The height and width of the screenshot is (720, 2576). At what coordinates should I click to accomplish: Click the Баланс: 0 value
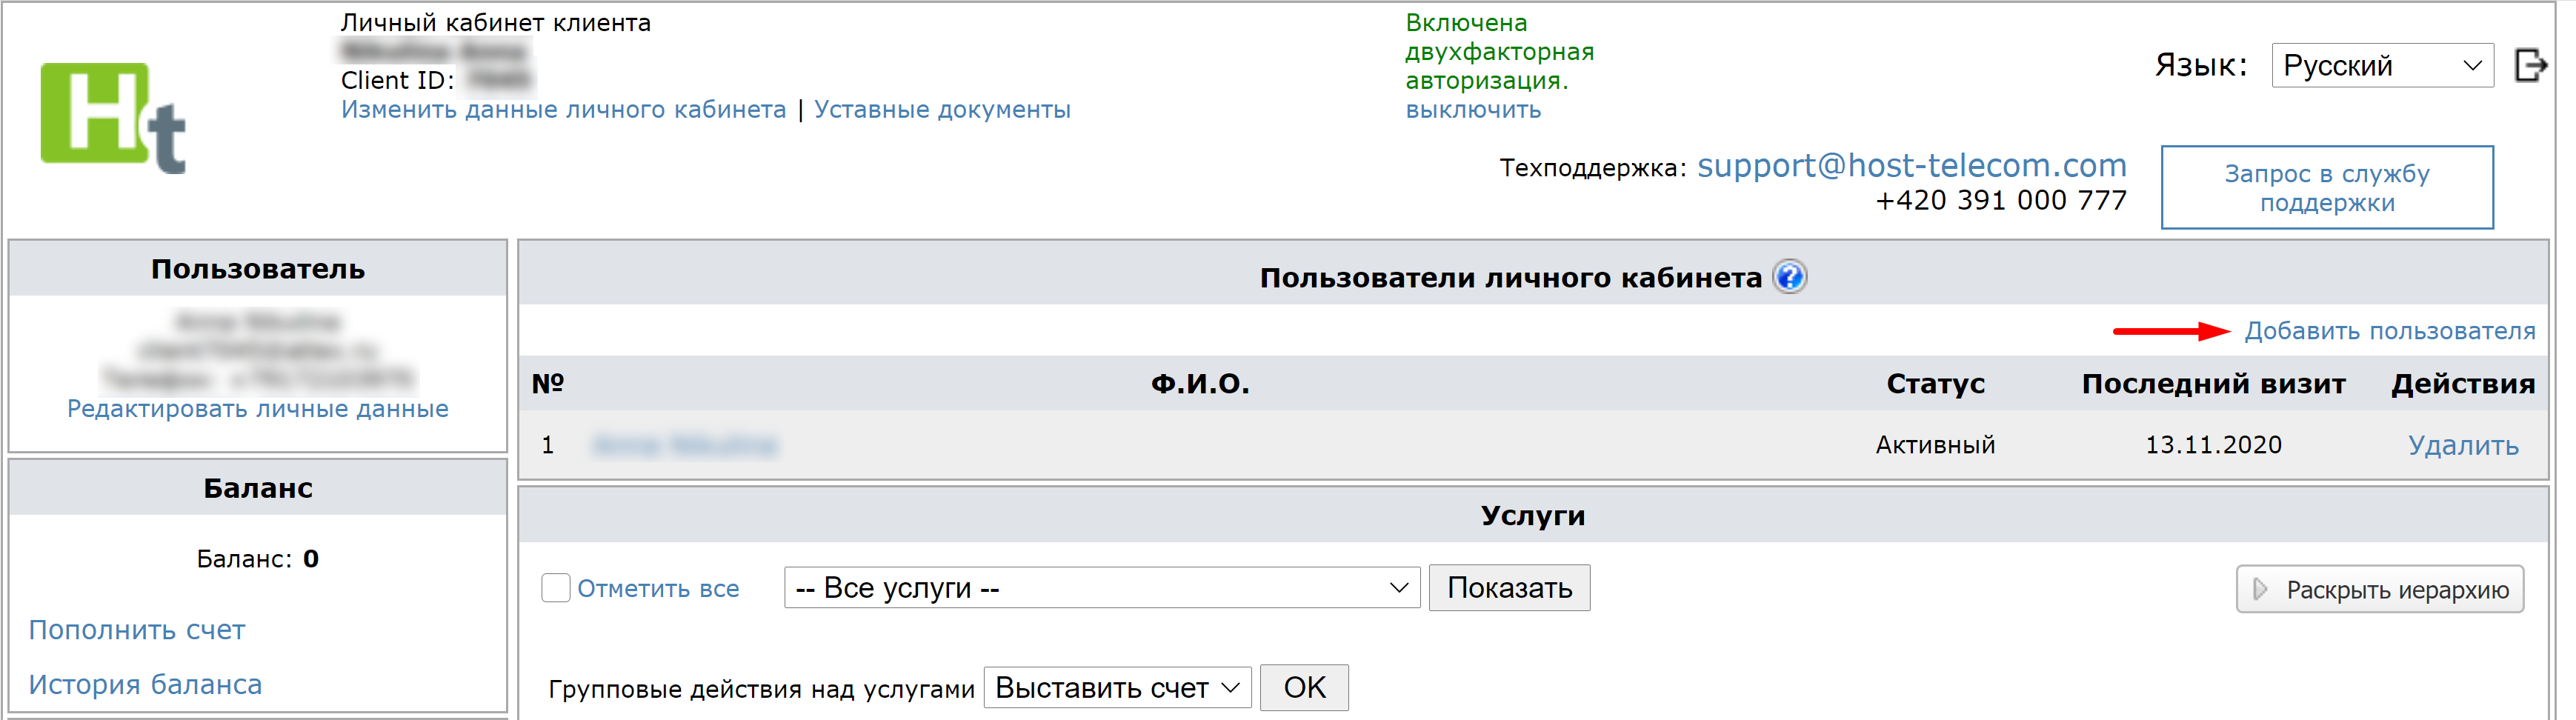(258, 559)
